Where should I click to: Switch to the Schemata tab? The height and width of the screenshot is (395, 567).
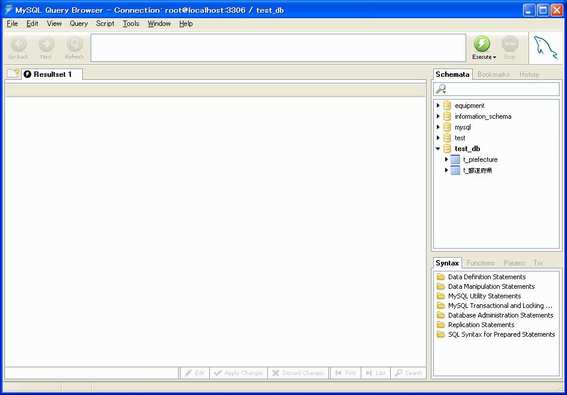pyautogui.click(x=452, y=75)
